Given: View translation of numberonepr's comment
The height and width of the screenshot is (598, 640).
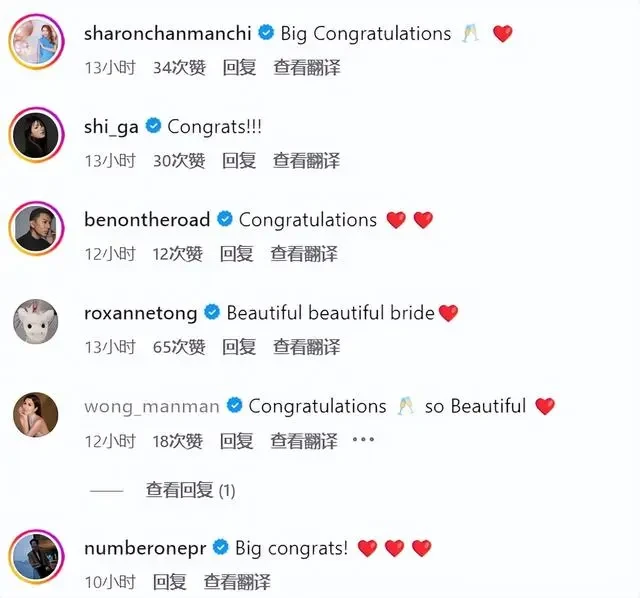Looking at the screenshot, I should pyautogui.click(x=237, y=582).
